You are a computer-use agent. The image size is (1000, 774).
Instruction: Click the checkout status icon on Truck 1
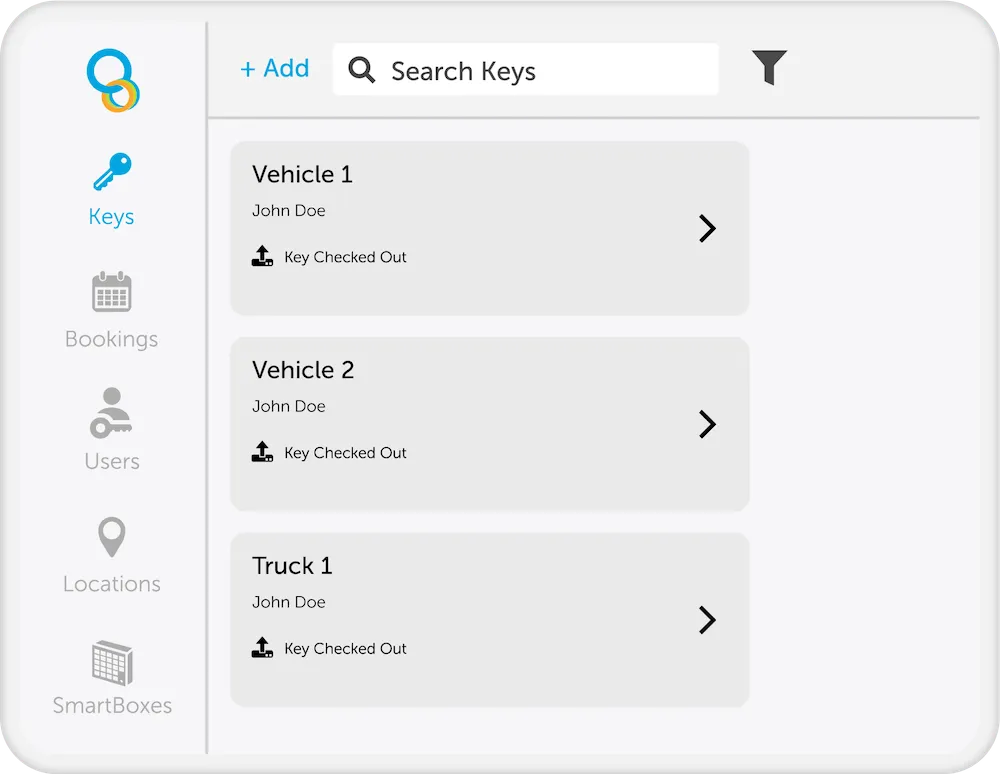pos(262,648)
